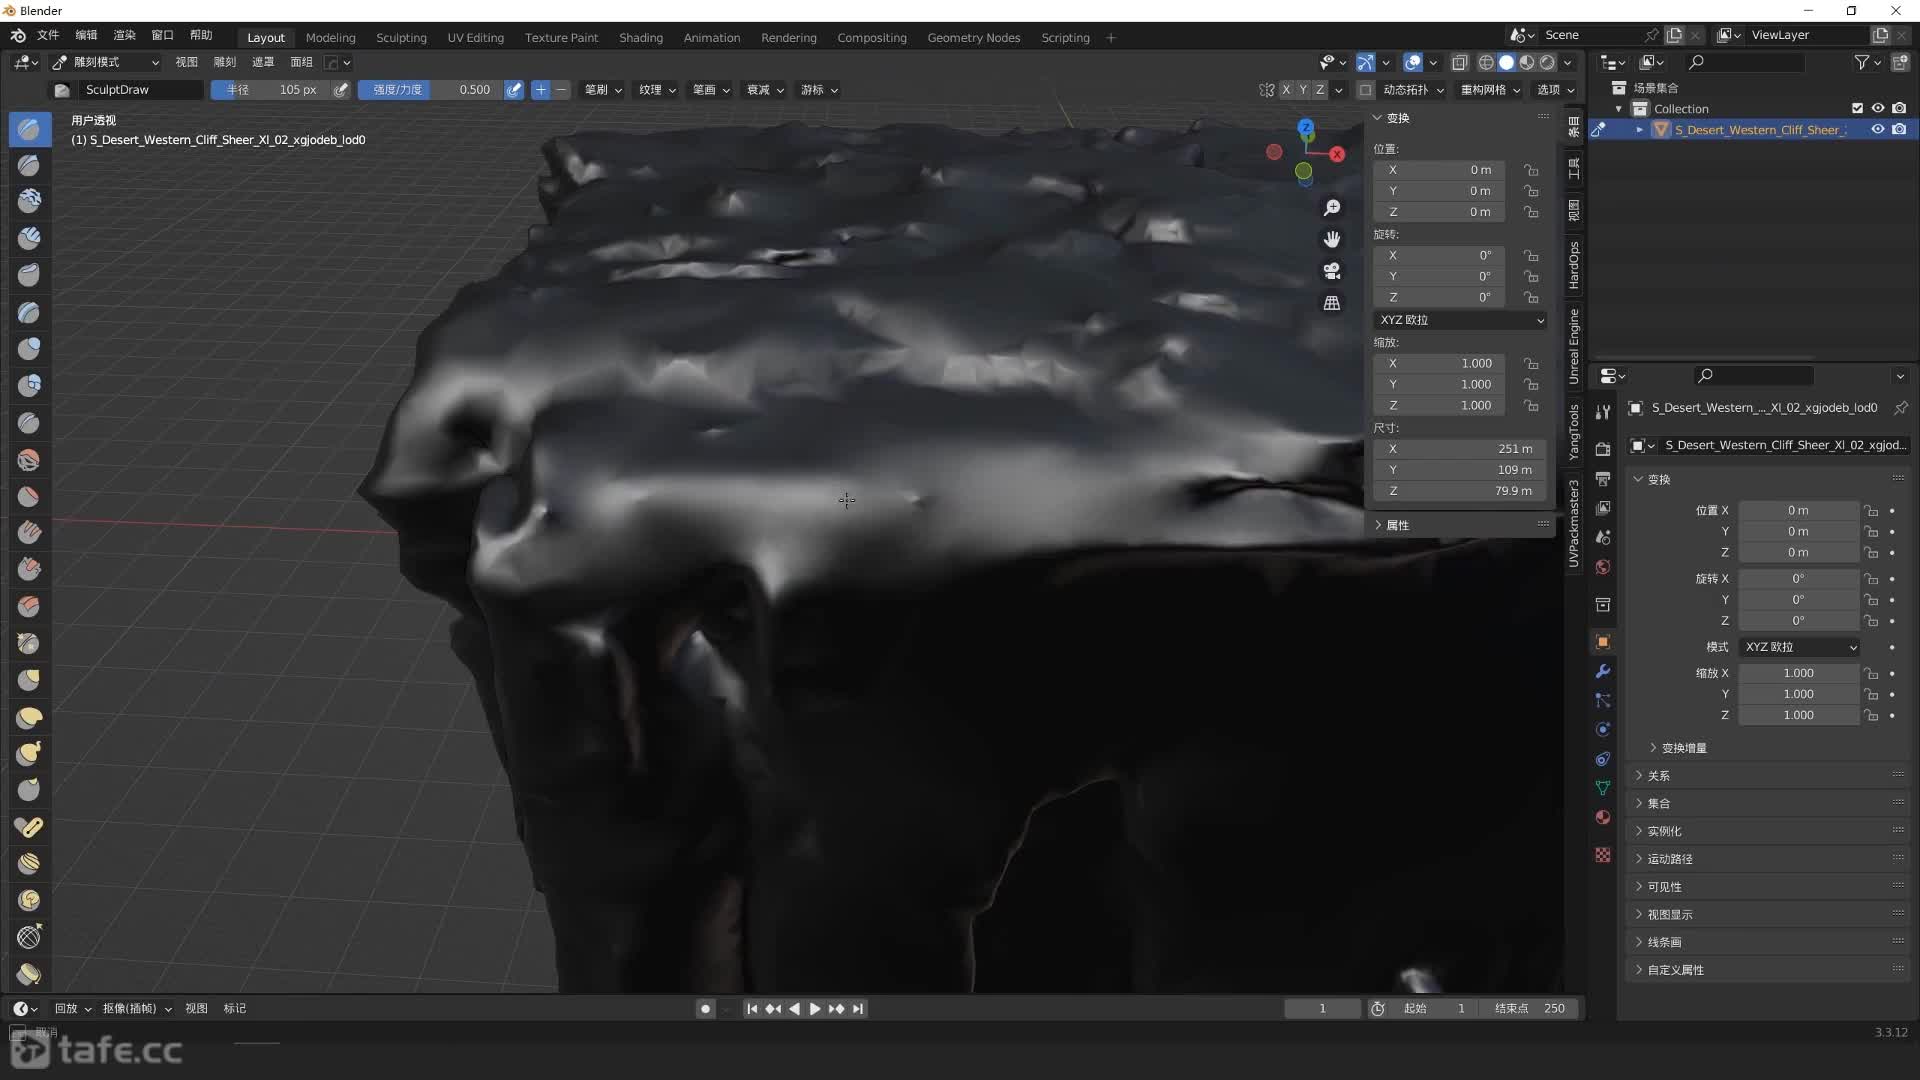Image resolution: width=1920 pixels, height=1080 pixels.
Task: Expand the 关系 panel in properties
Action: (x=1659, y=776)
